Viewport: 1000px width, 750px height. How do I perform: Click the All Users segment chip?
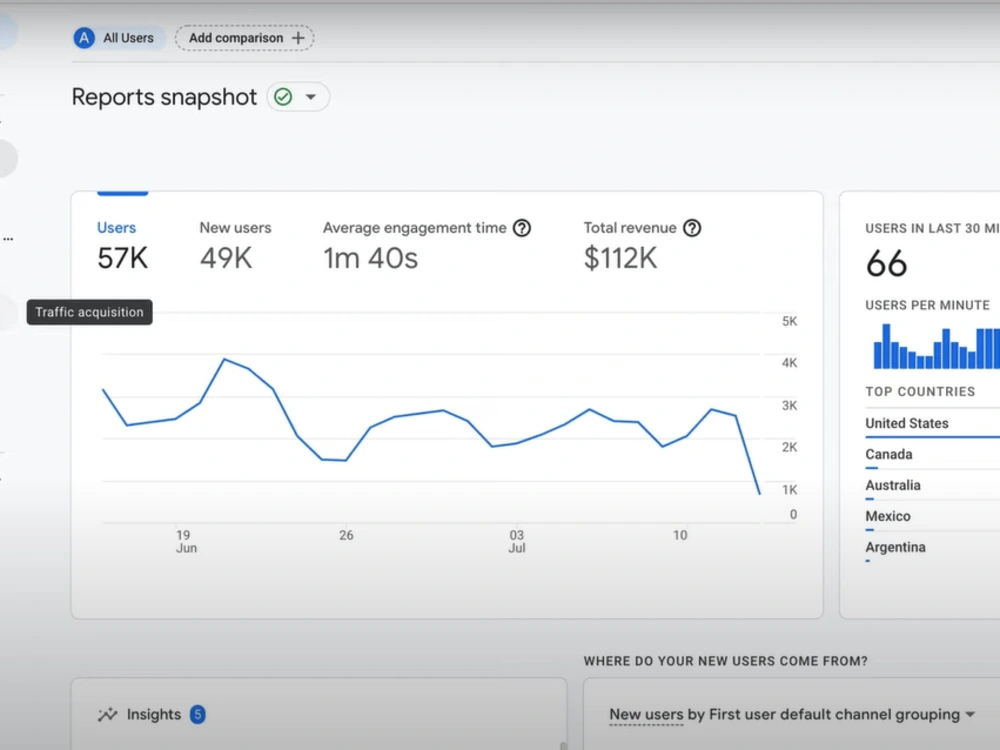point(119,38)
